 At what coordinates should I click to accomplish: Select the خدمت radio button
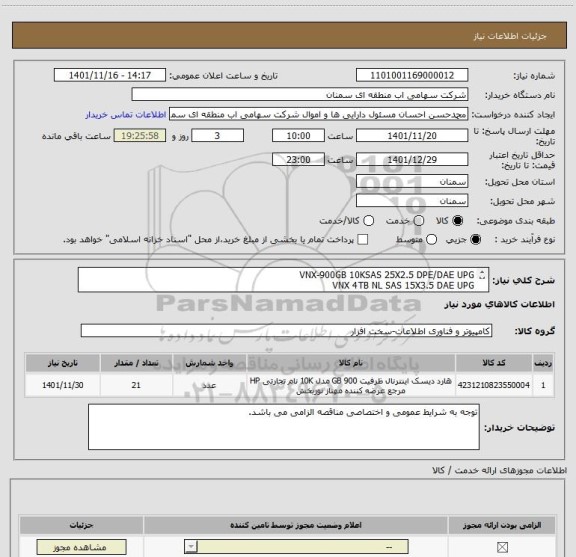(x=419, y=221)
